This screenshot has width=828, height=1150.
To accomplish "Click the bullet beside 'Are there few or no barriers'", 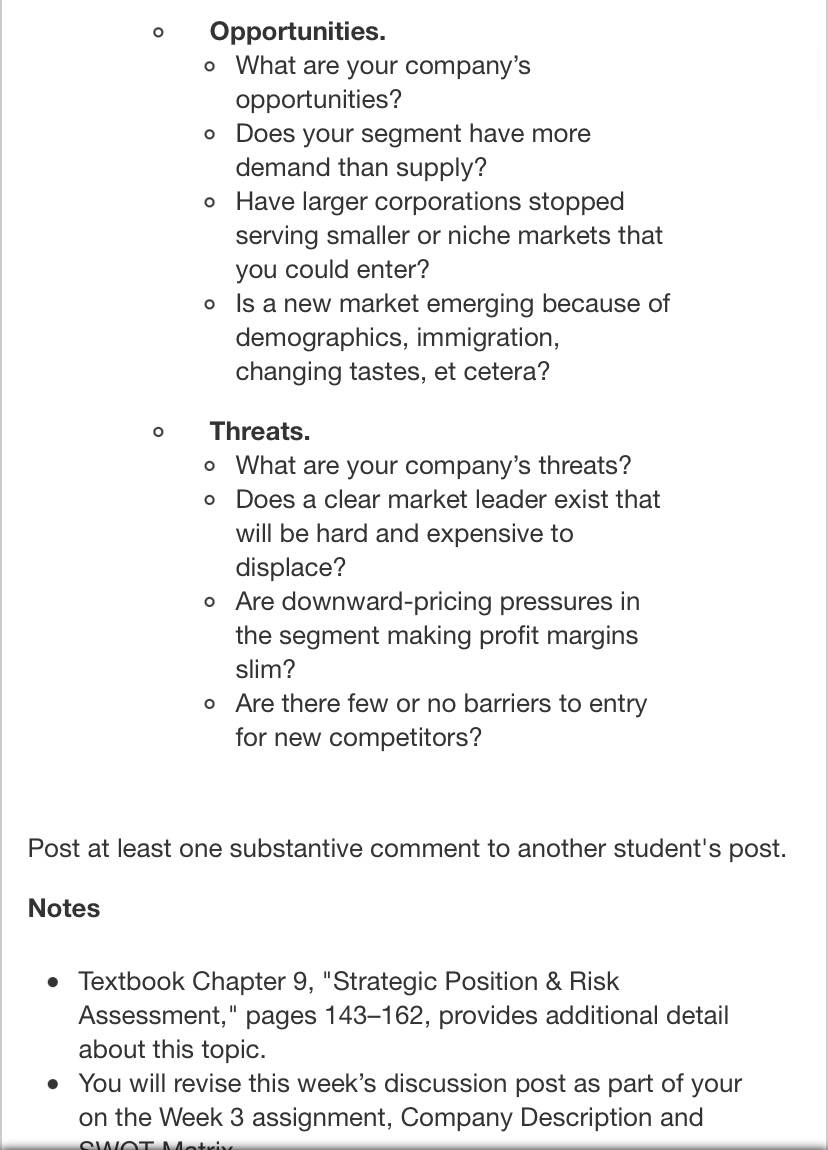I will click(210, 705).
